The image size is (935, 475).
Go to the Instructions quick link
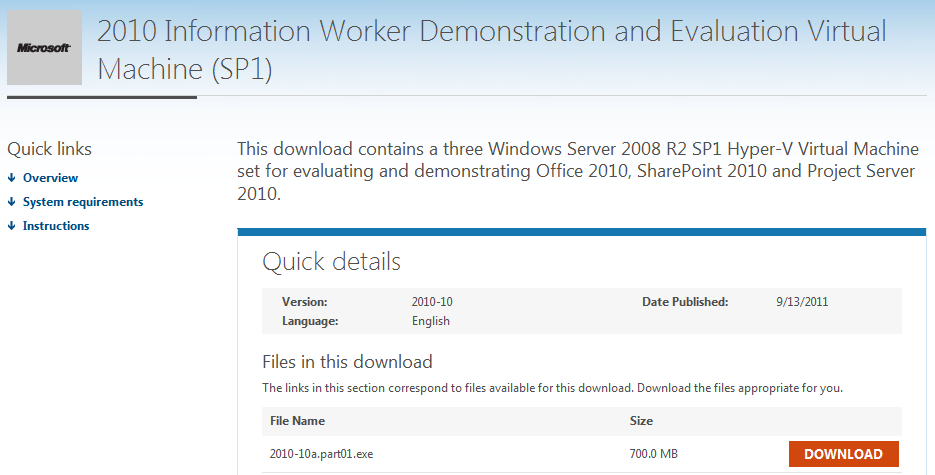(x=56, y=226)
